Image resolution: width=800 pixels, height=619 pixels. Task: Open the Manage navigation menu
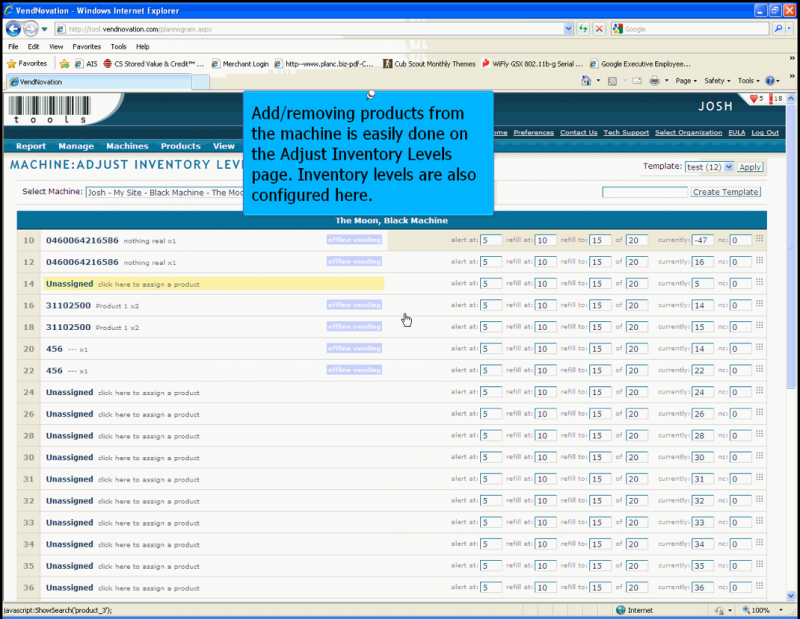point(76,146)
